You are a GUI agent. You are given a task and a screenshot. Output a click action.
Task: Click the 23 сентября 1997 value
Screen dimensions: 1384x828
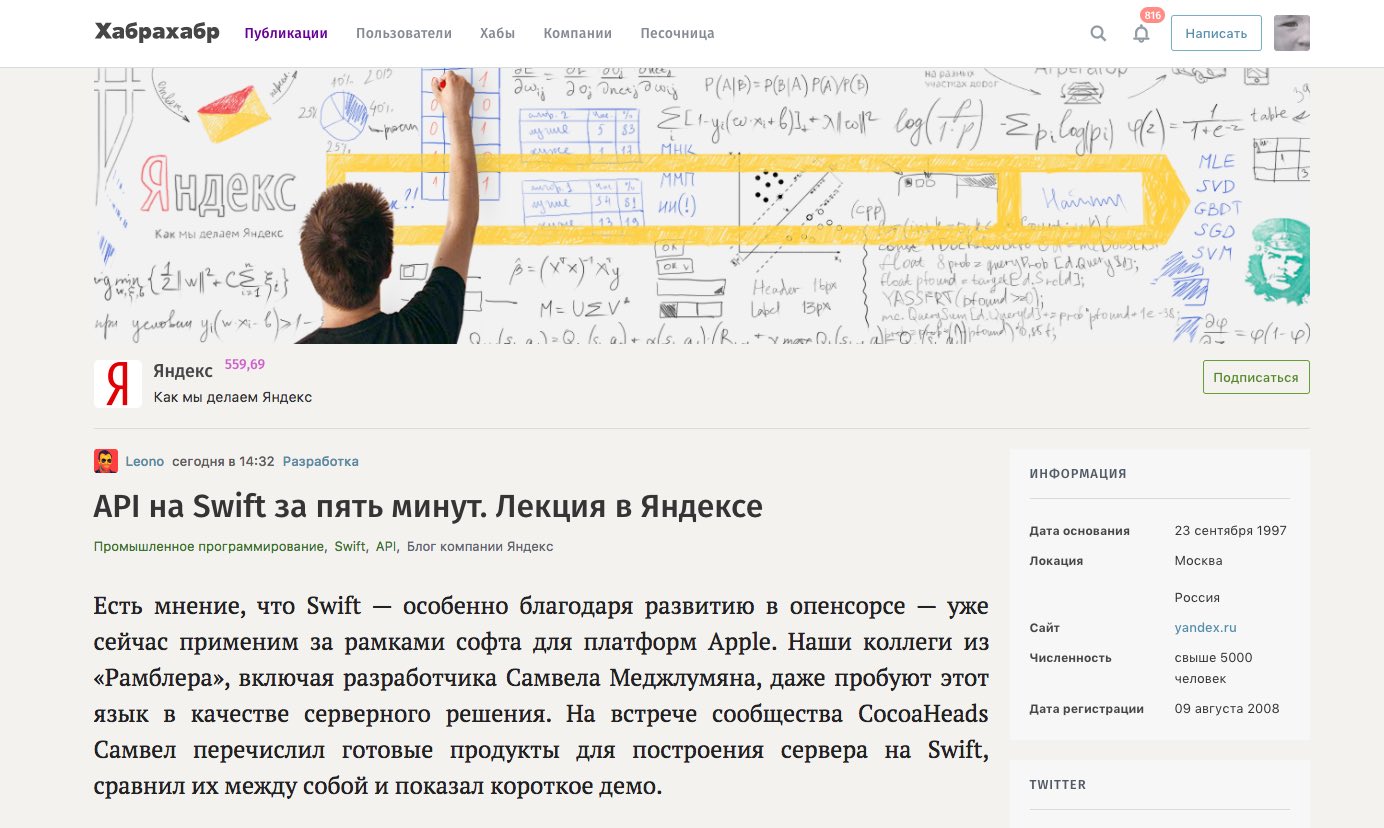coord(1231,531)
